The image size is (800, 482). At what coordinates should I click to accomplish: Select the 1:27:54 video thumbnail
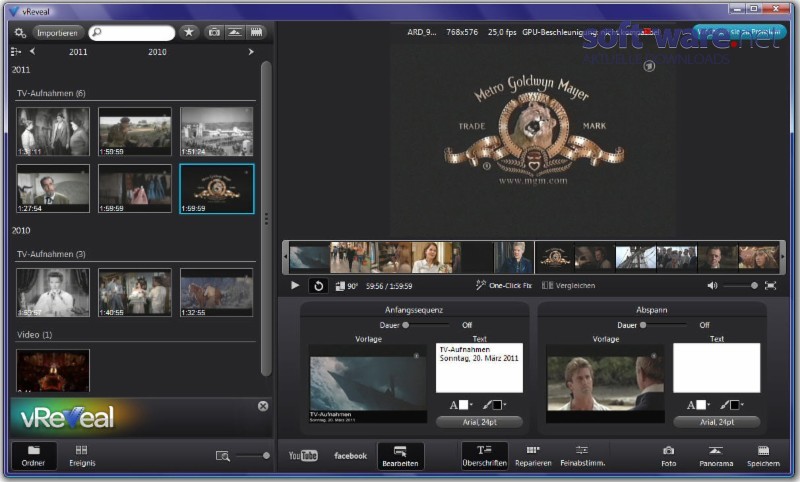53,189
